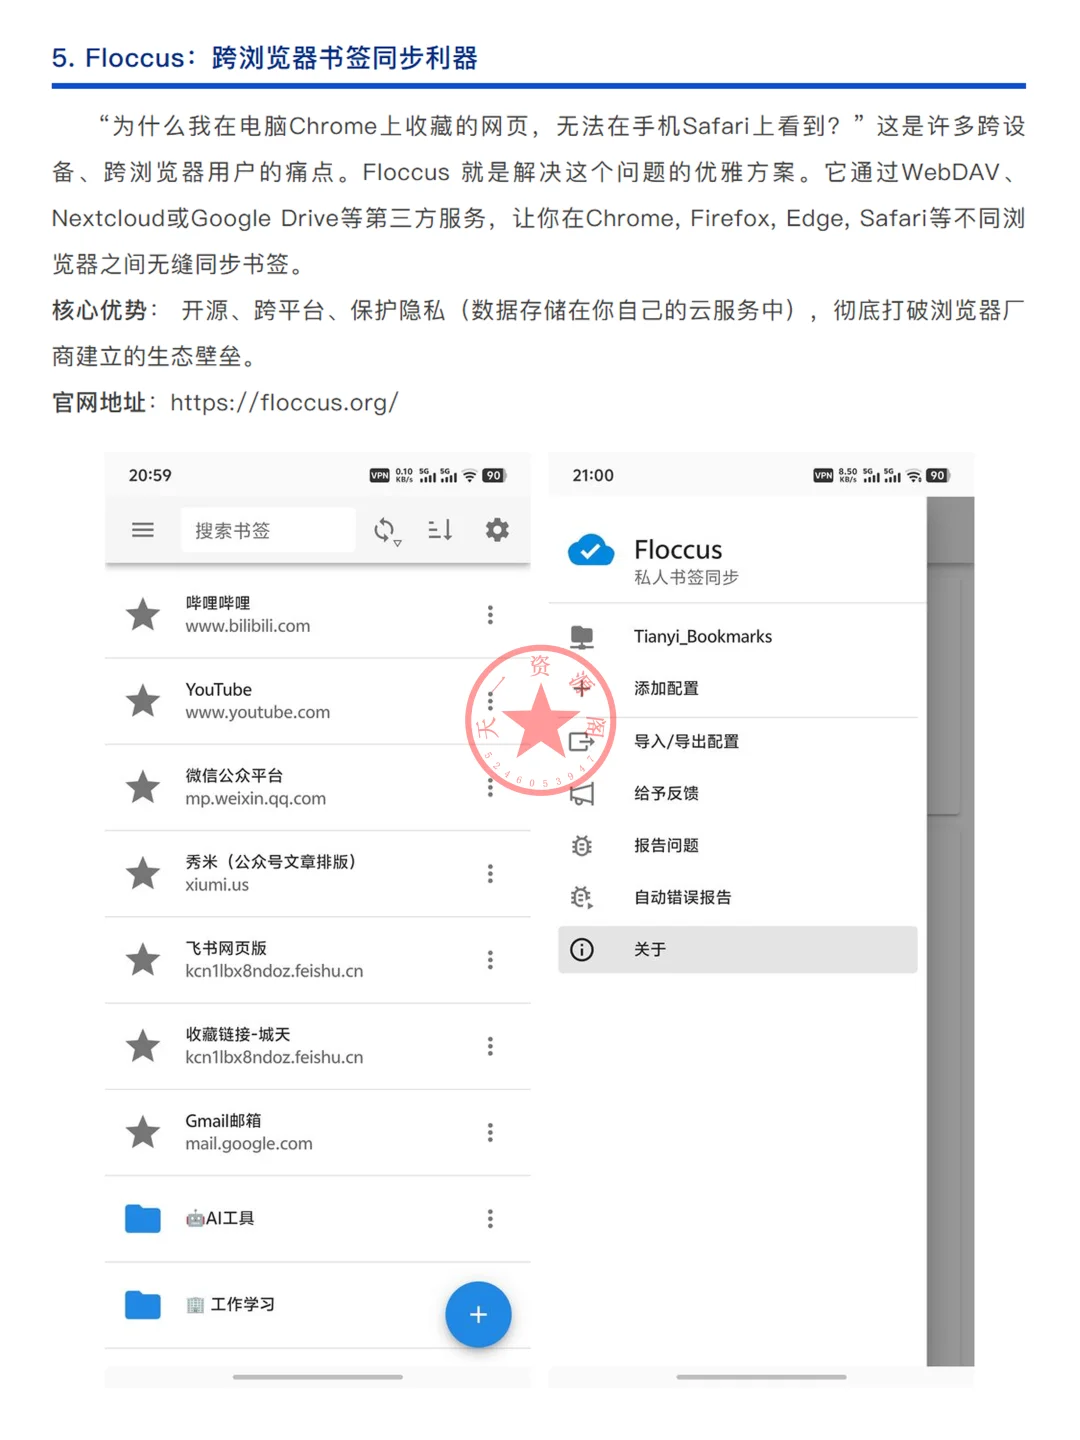Screen dimensions: 1080x1440
Task: Open settings via the gear icon
Action: (x=497, y=530)
